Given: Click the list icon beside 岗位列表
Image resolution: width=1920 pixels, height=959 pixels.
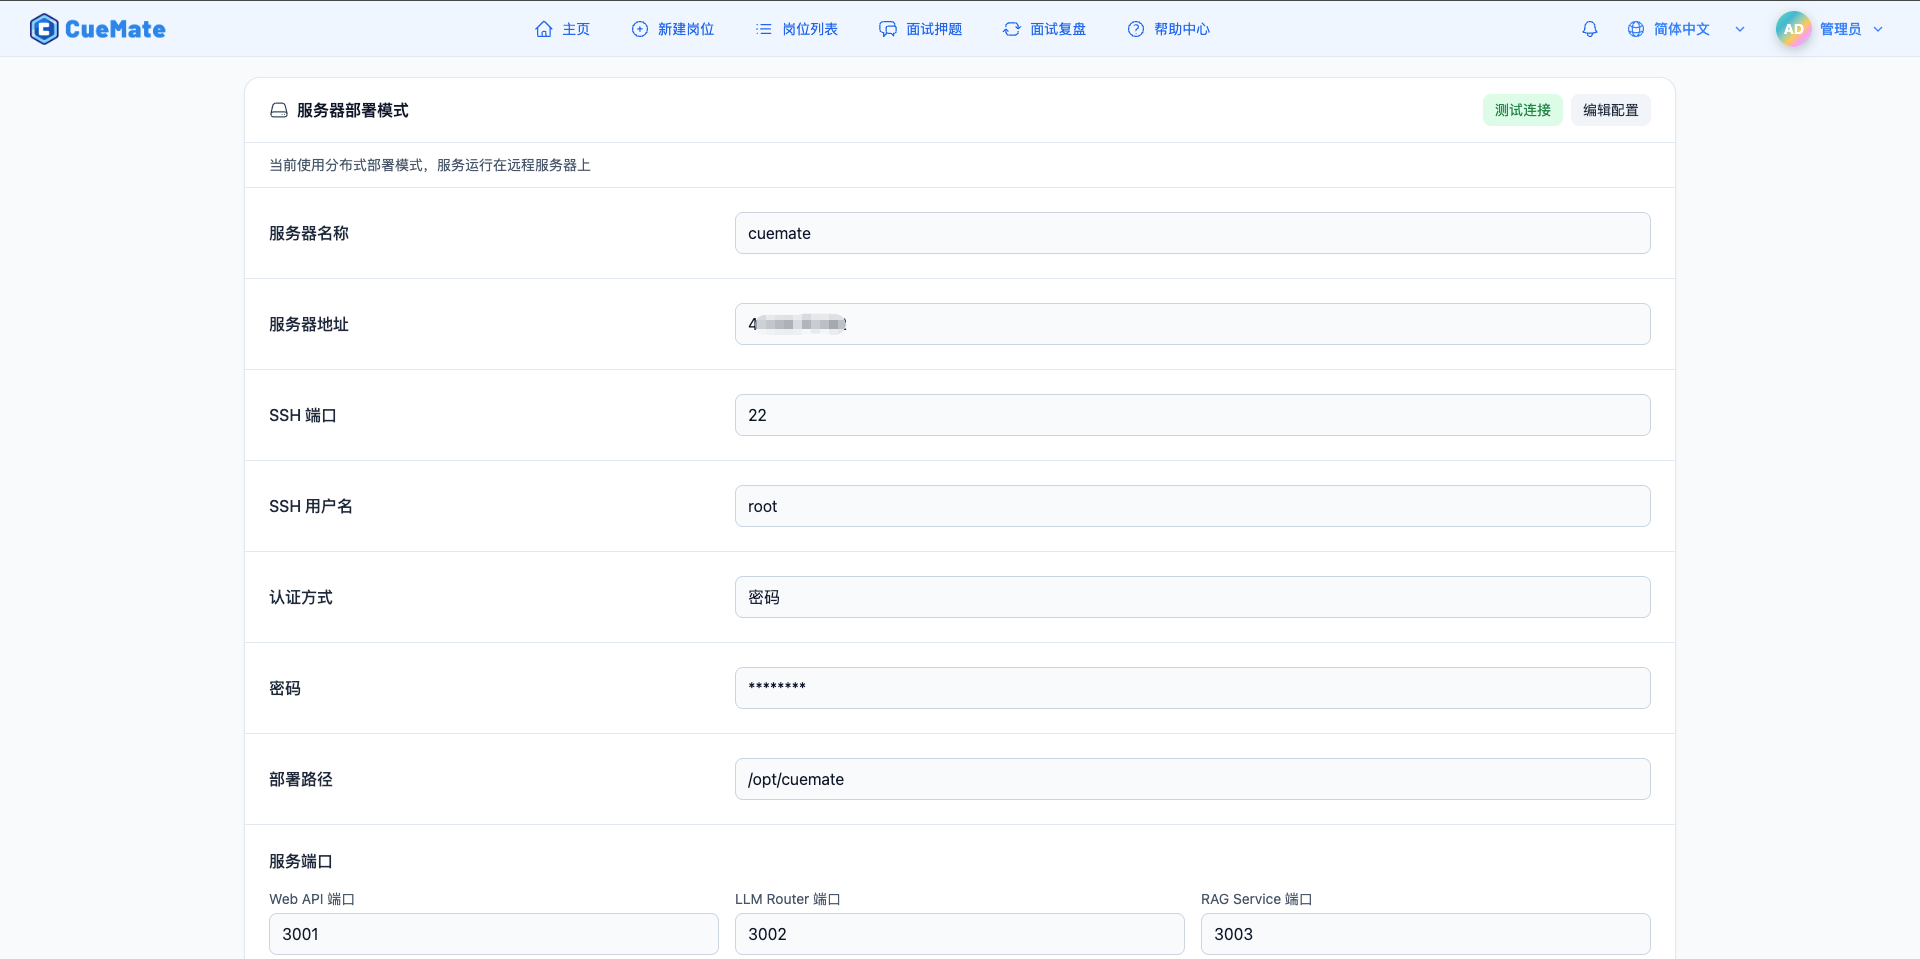Looking at the screenshot, I should click(x=765, y=29).
